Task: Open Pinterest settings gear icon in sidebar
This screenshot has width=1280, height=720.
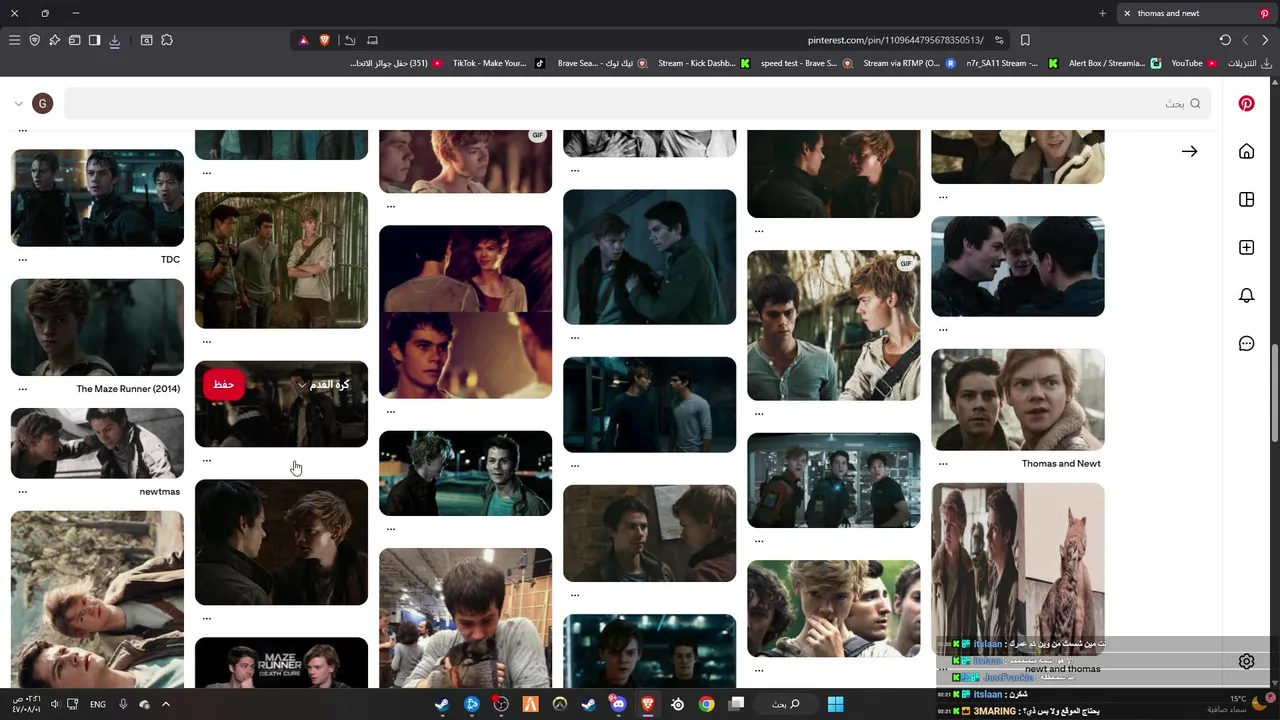Action: [x=1246, y=661]
